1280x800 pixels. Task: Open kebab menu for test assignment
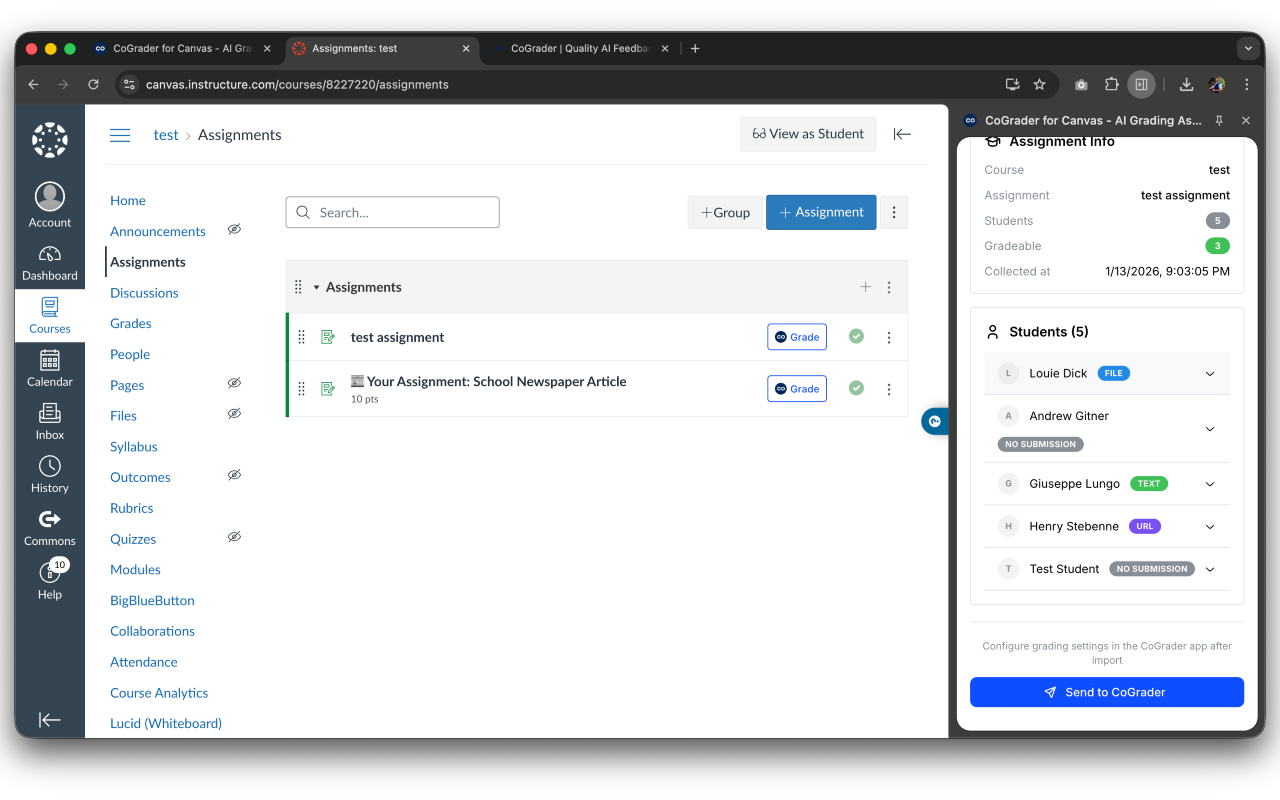coord(889,337)
